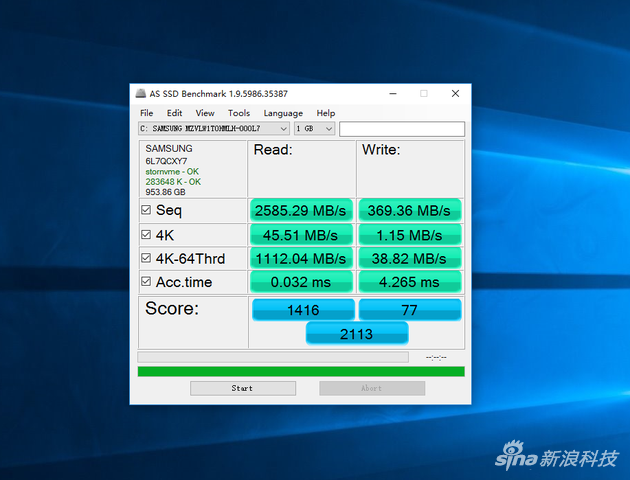630x480 pixels.
Task: Click the total score 2113 box
Action: click(x=357, y=334)
